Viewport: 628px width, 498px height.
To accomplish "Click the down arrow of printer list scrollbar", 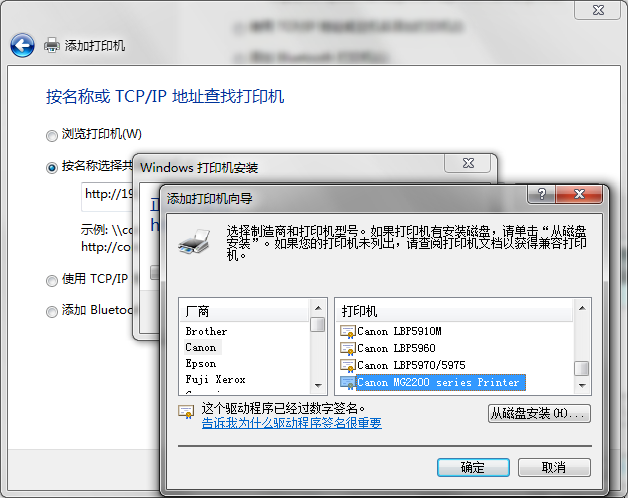I will [582, 385].
